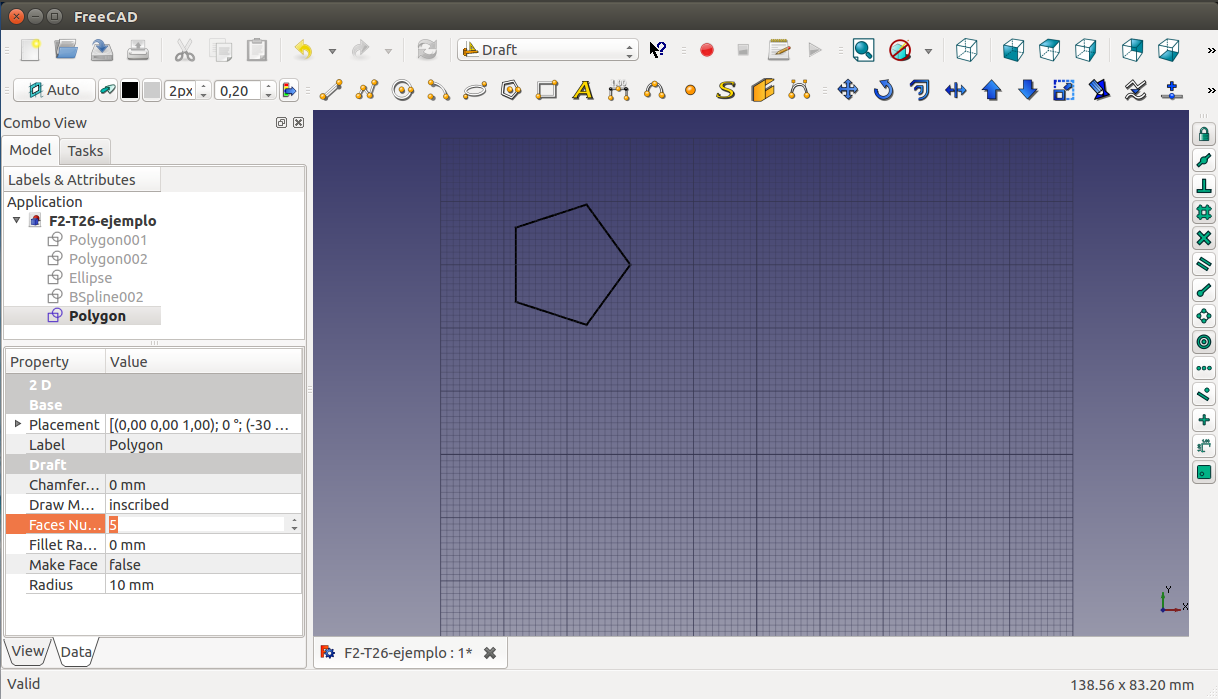Select Ellipse in the model tree
Image resolution: width=1218 pixels, height=699 pixels.
pyautogui.click(x=90, y=278)
